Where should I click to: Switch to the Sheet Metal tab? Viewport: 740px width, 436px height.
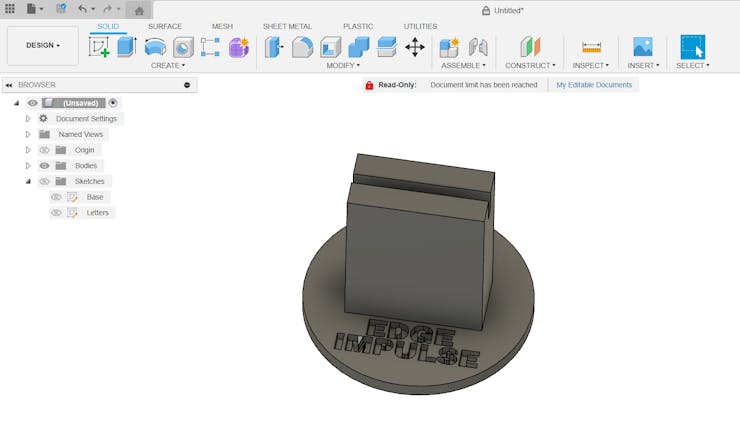[287, 26]
